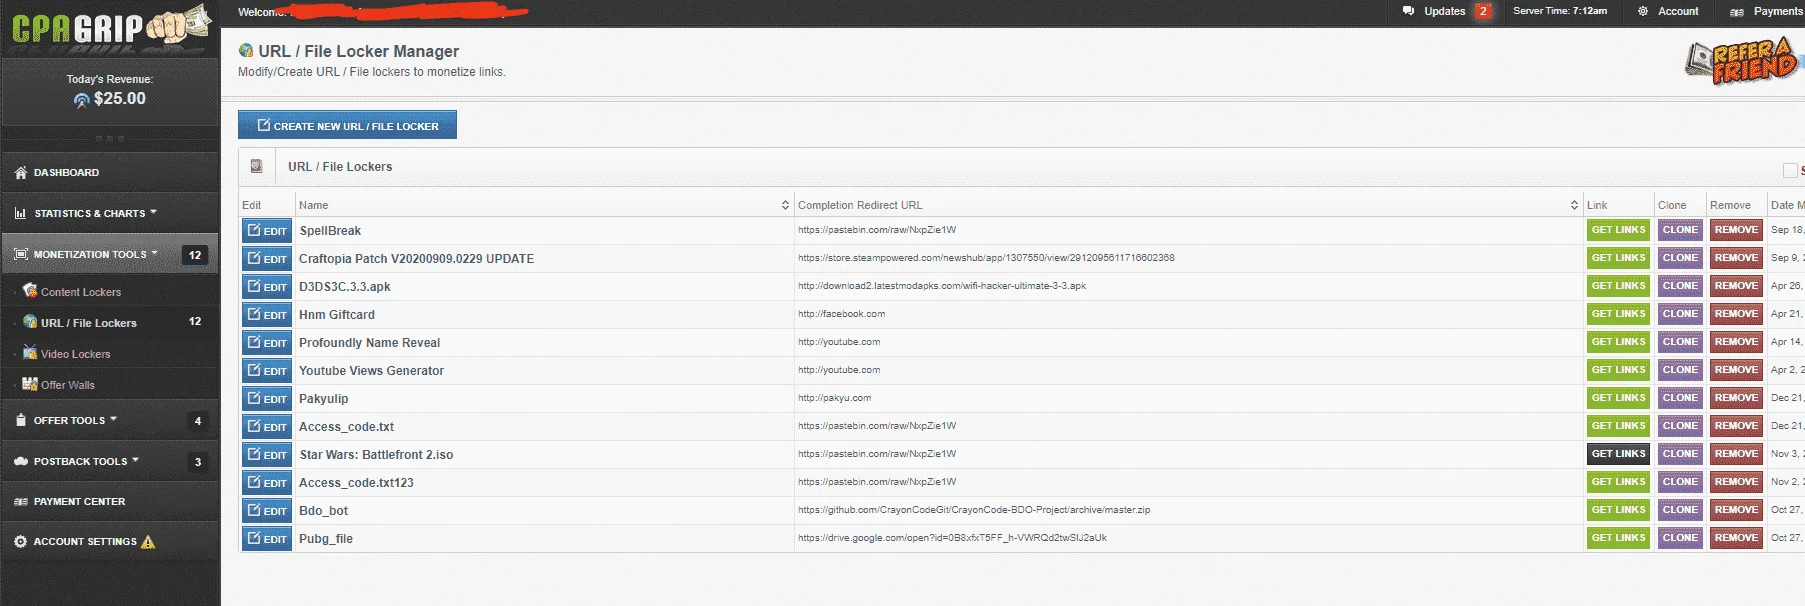Image resolution: width=1805 pixels, height=606 pixels.
Task: Click the CPAGrip logo
Action: click(110, 26)
